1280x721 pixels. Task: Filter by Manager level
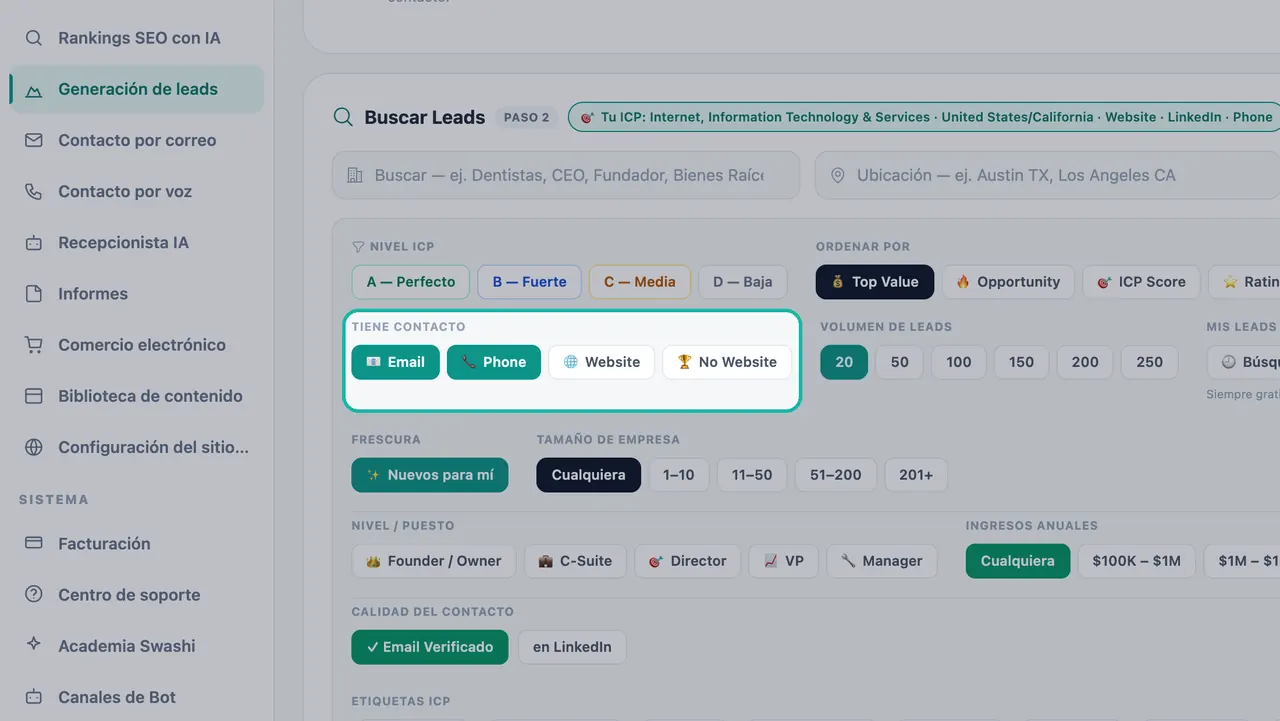882,561
